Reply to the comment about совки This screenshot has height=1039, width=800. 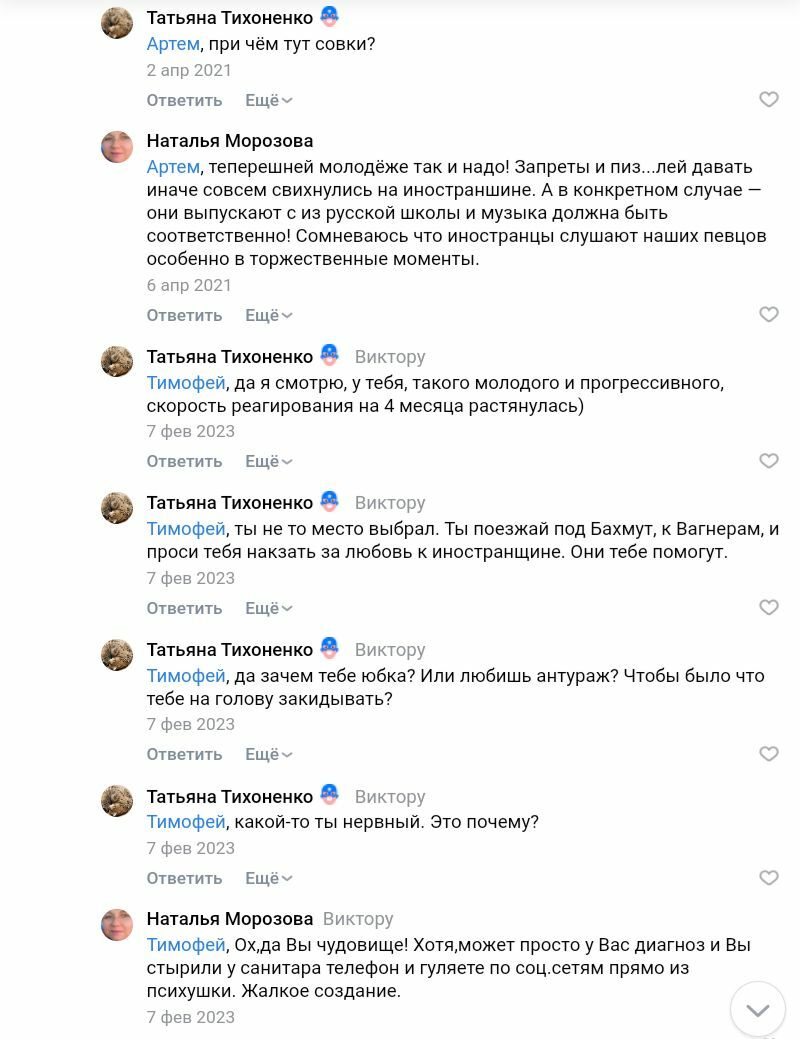pos(184,100)
